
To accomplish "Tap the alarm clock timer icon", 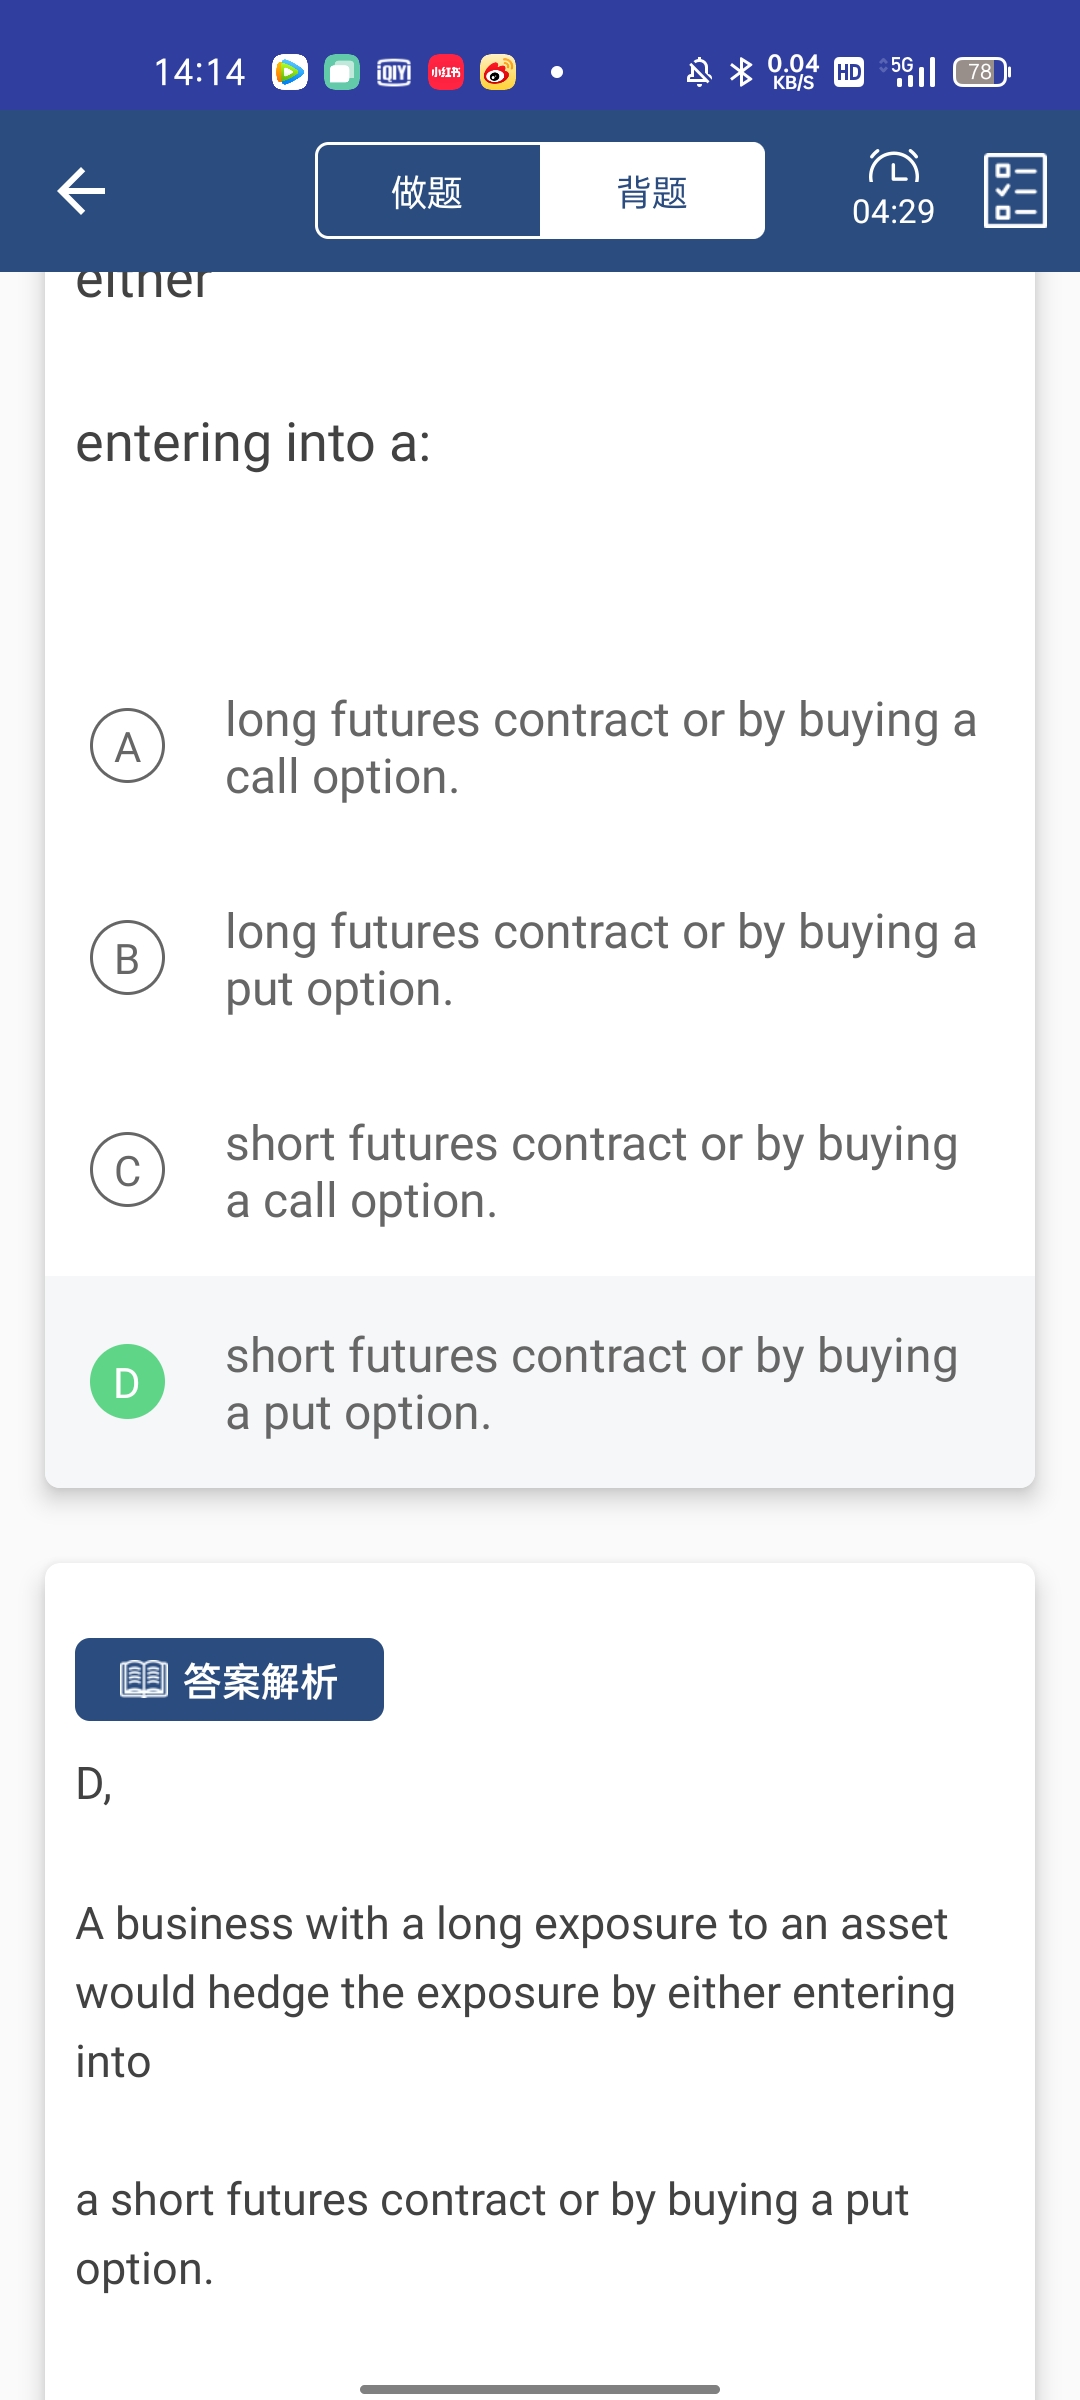I will [893, 166].
